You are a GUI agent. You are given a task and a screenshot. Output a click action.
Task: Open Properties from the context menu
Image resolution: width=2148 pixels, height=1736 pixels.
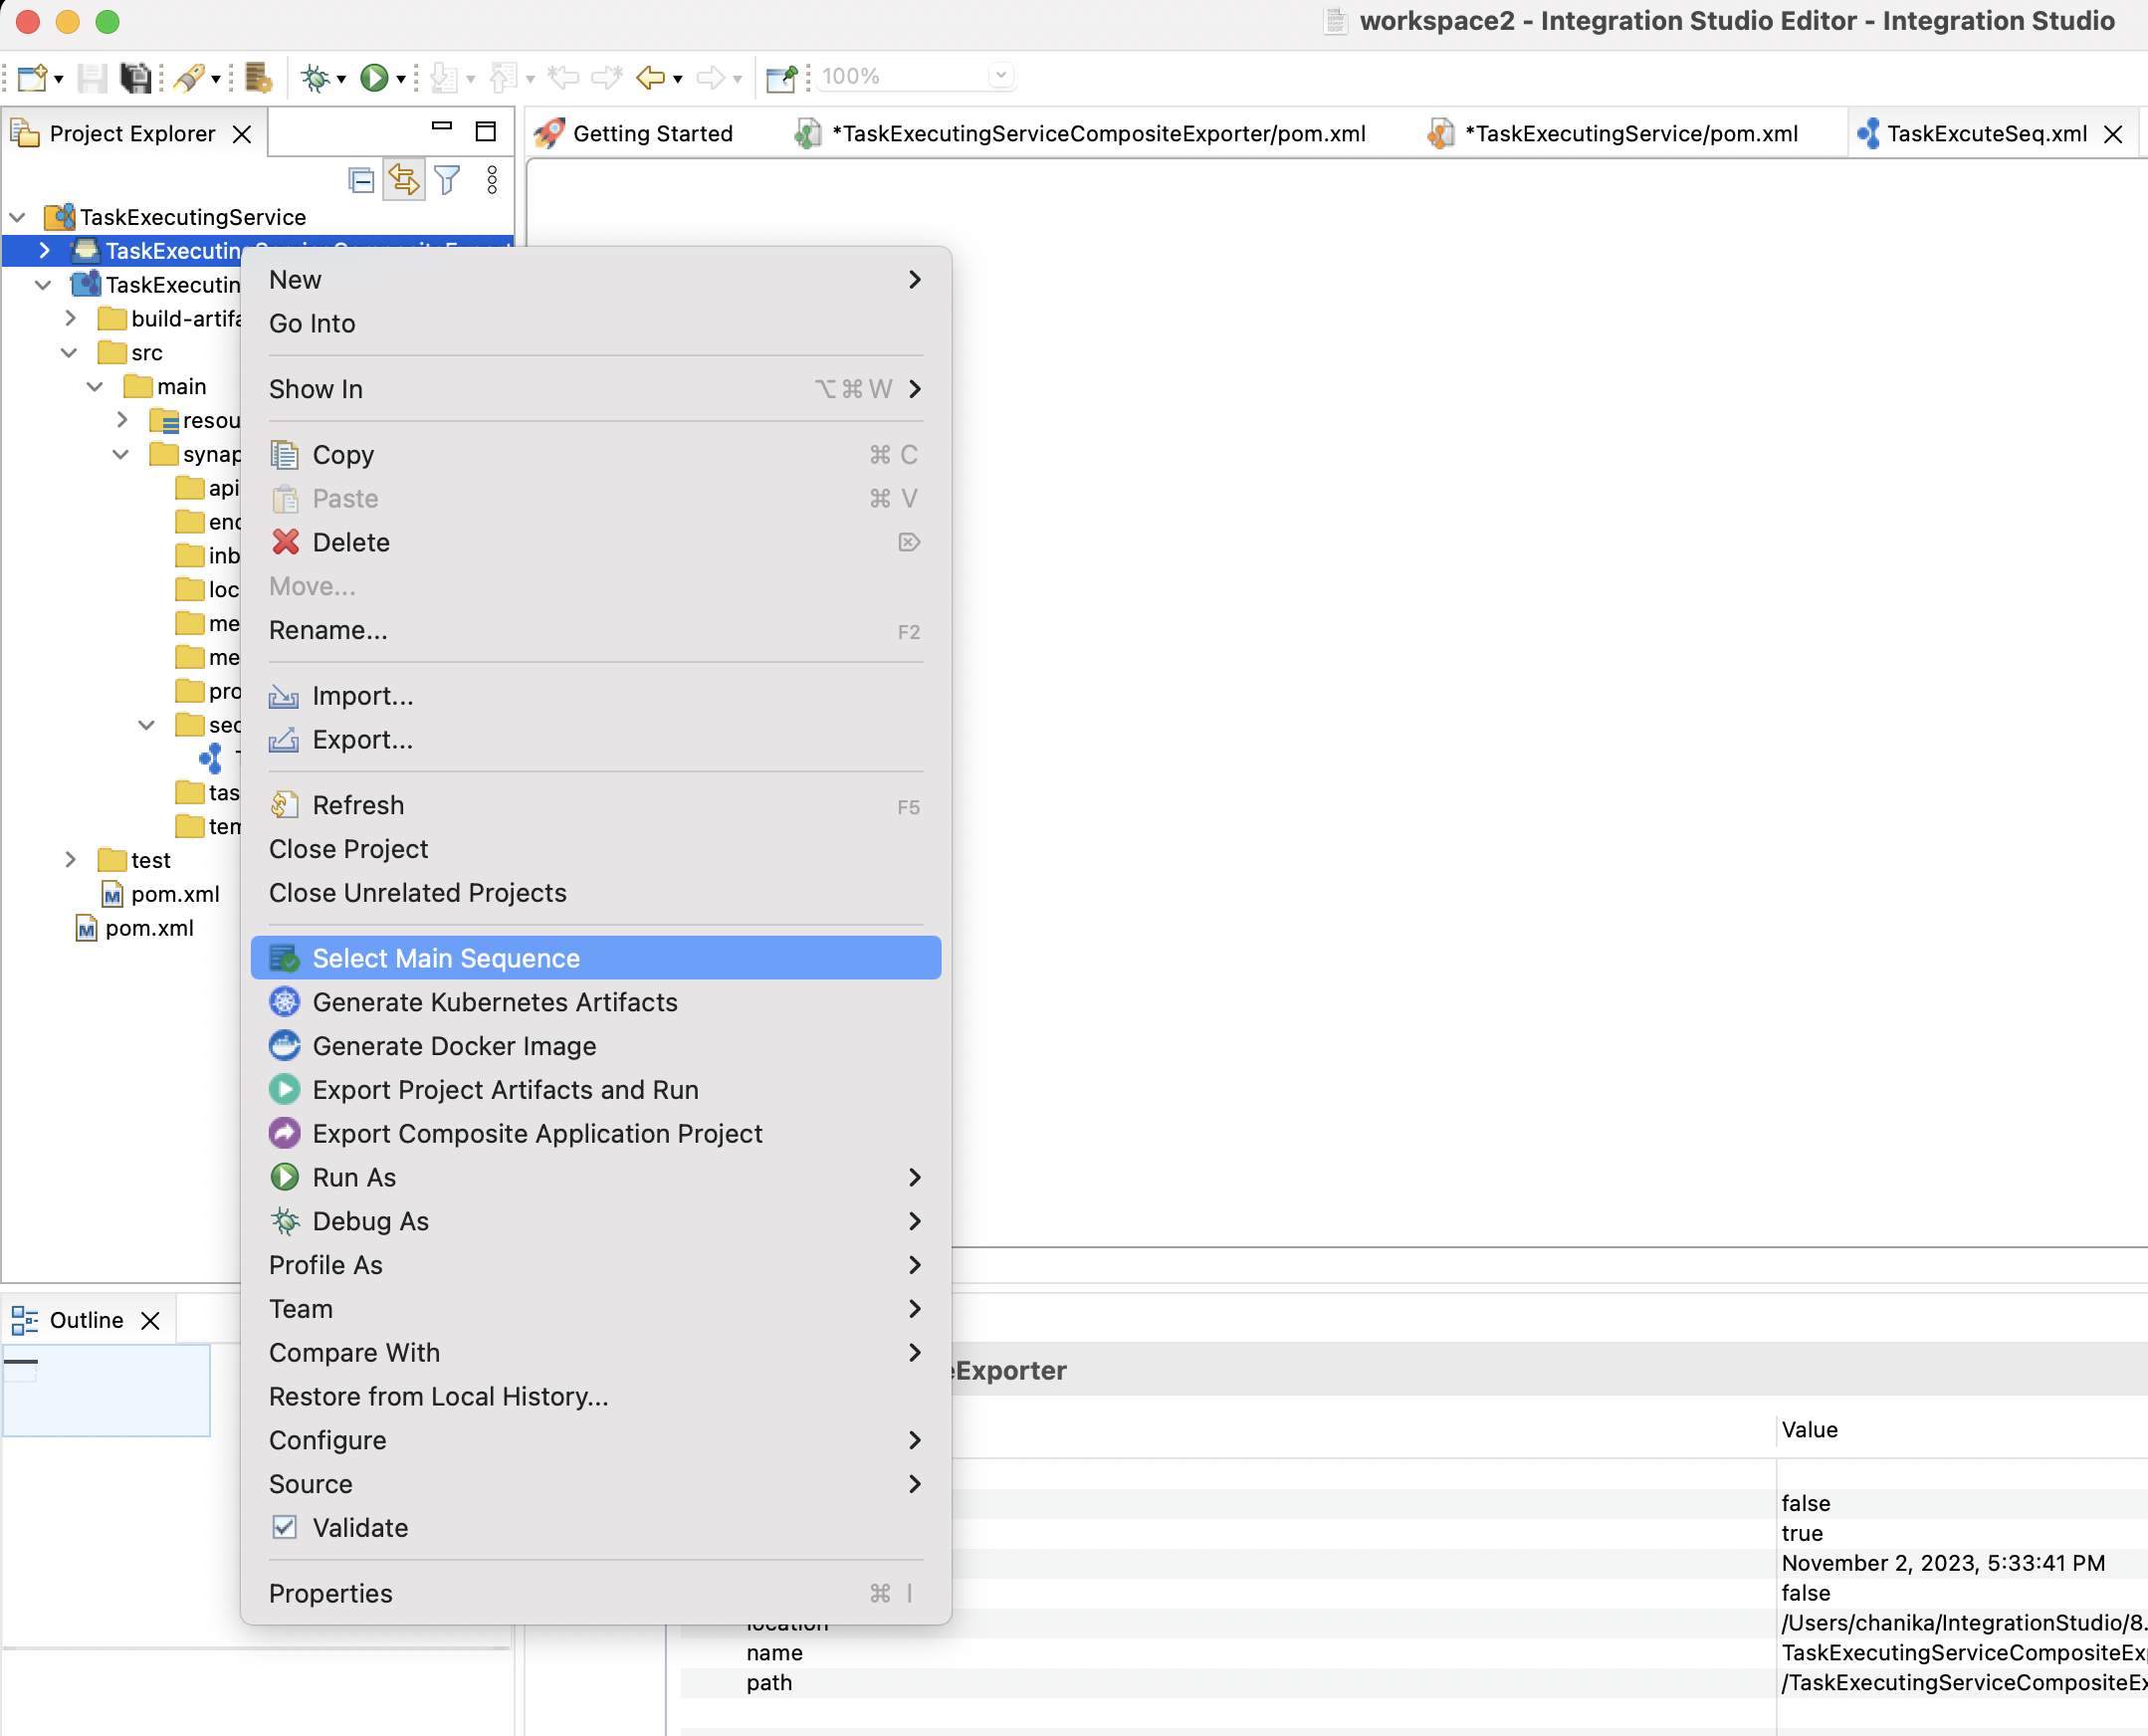[596, 1594]
